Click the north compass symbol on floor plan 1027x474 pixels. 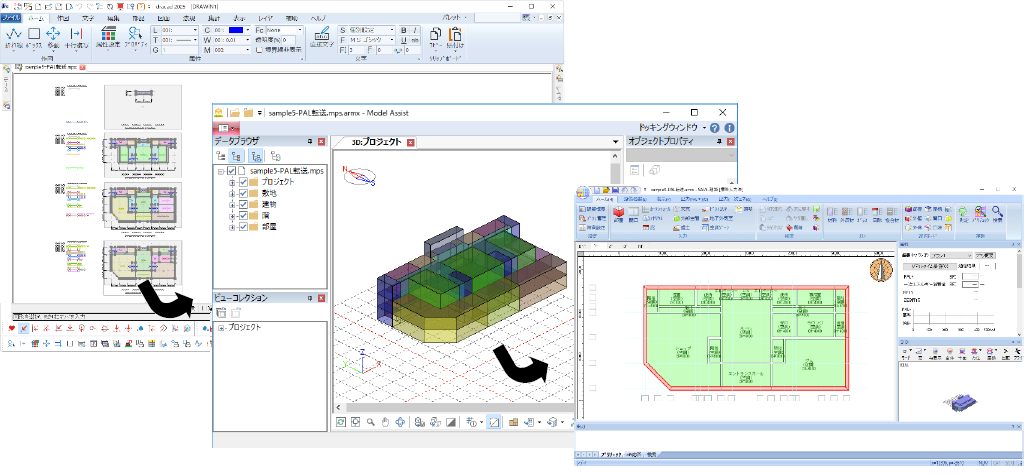(882, 270)
